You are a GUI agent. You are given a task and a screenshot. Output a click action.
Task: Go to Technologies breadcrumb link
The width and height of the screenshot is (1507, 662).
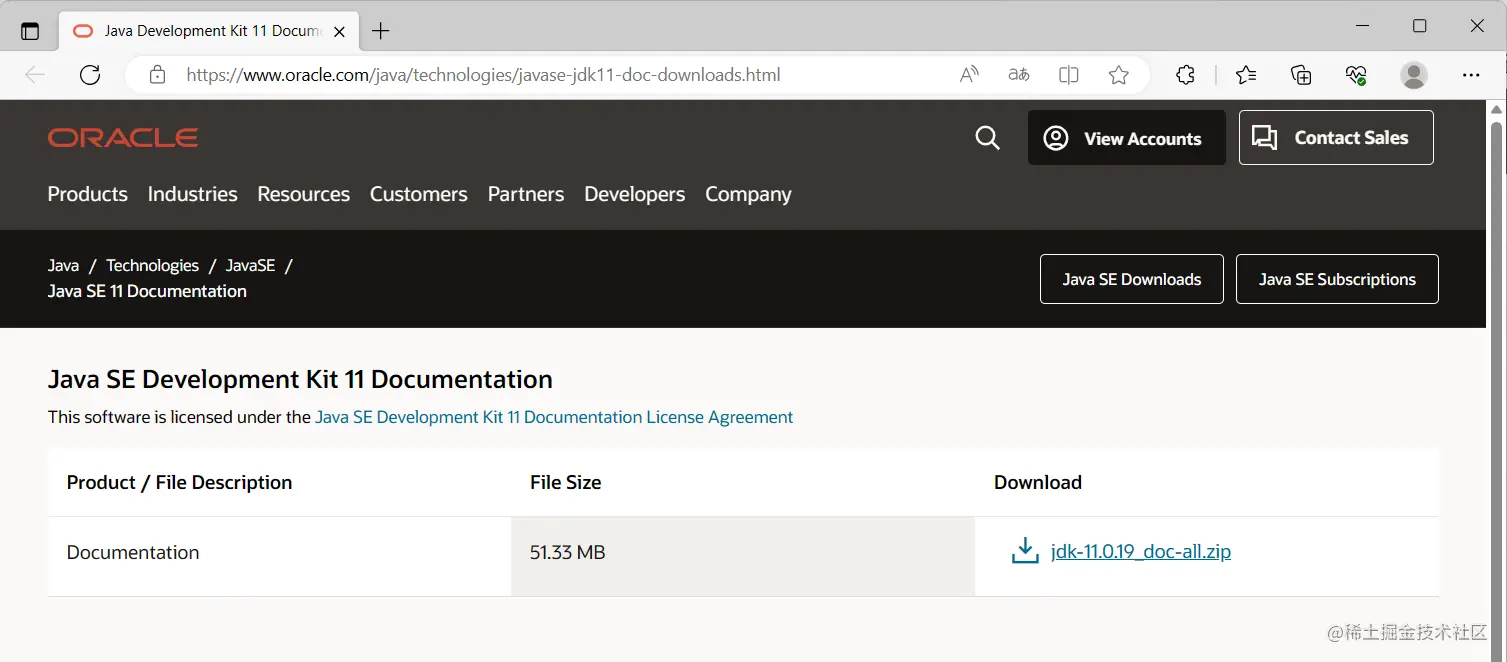point(153,265)
